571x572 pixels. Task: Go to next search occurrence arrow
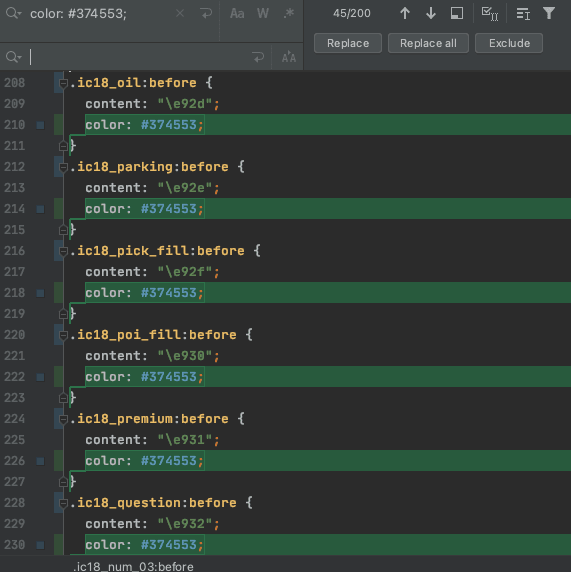pyautogui.click(x=431, y=14)
